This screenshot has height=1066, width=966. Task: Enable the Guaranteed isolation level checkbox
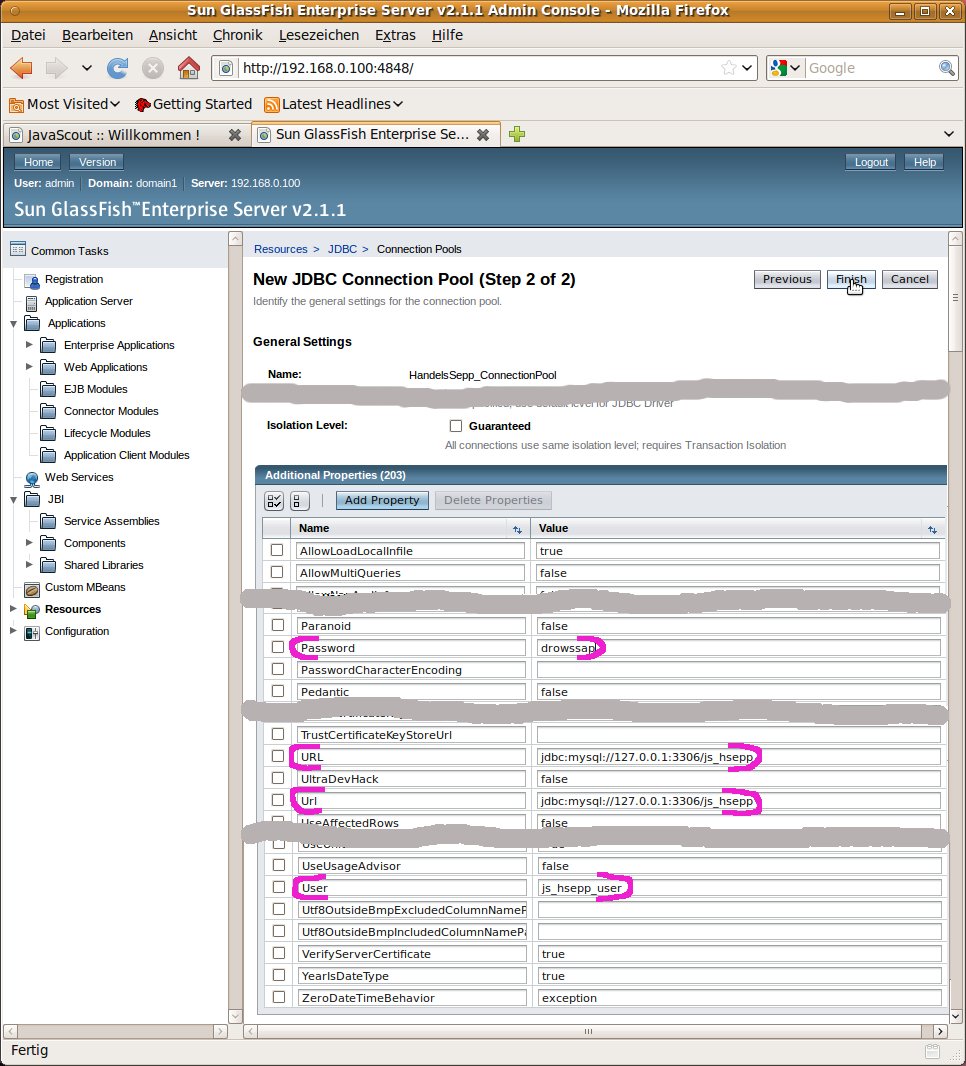(456, 426)
